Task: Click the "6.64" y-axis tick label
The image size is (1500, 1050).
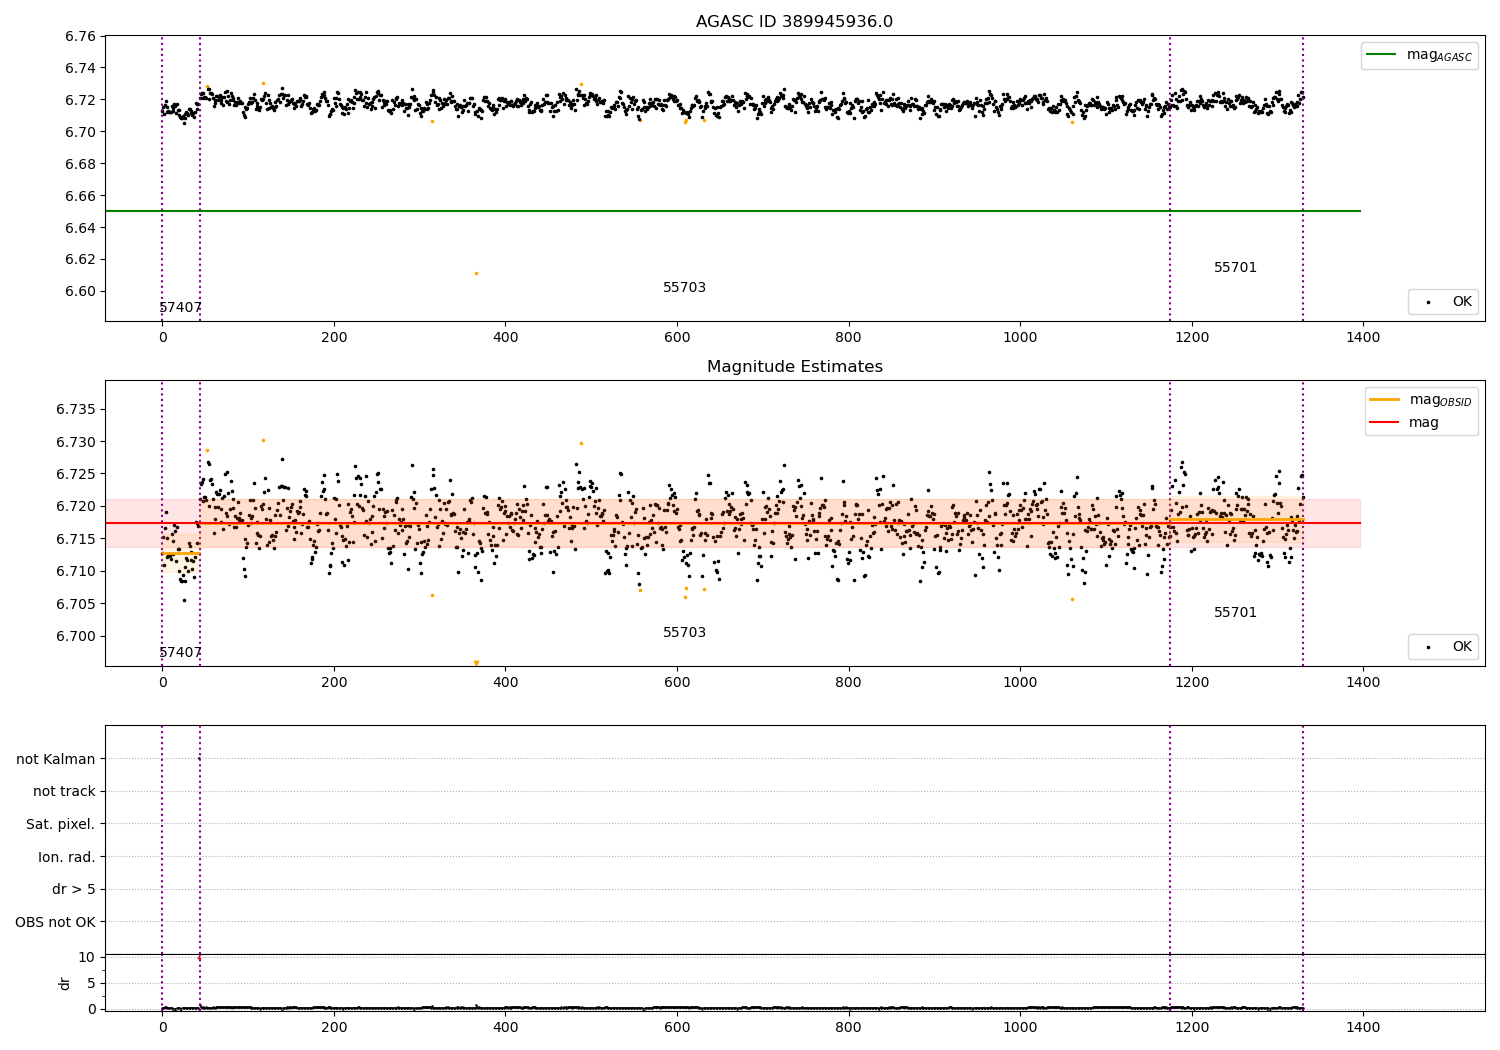Action: point(80,229)
